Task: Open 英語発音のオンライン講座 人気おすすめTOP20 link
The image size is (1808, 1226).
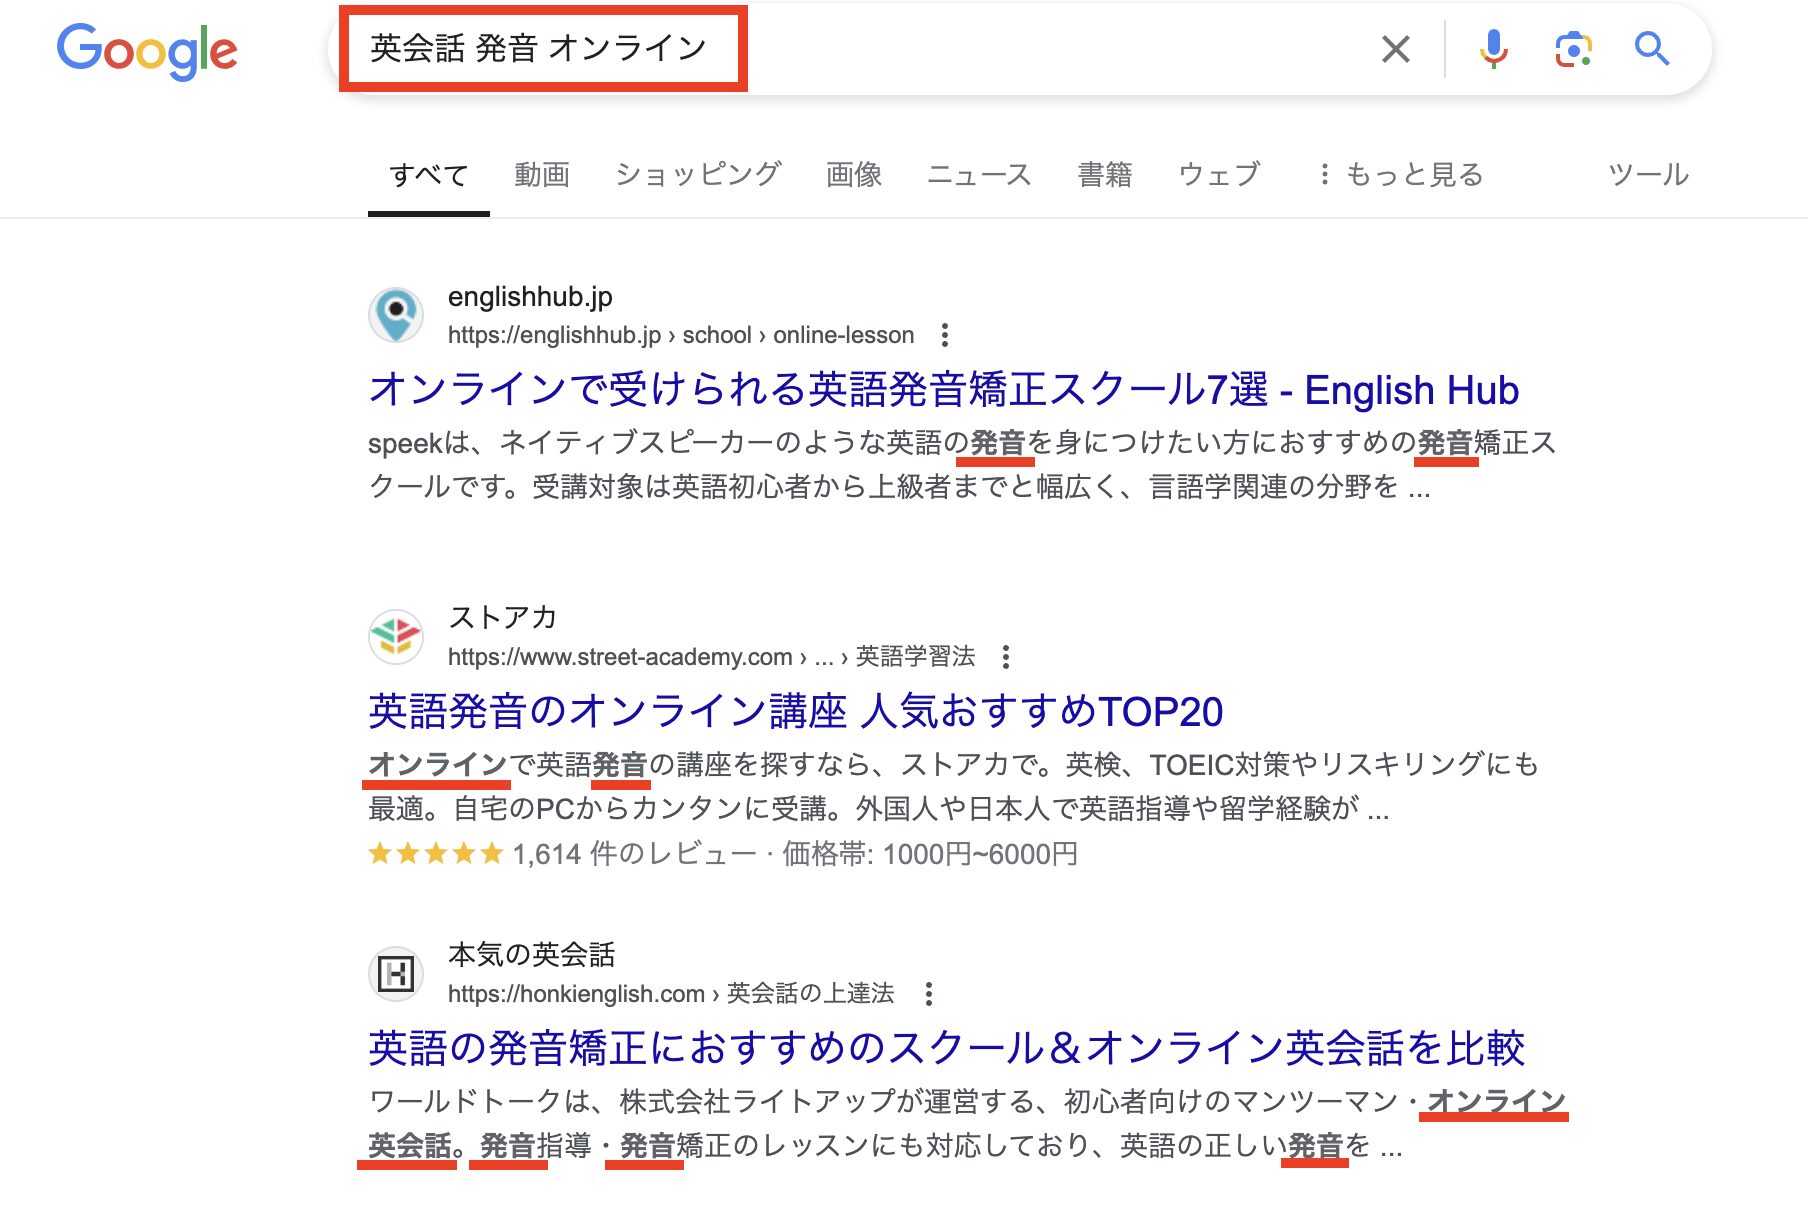Action: point(796,711)
